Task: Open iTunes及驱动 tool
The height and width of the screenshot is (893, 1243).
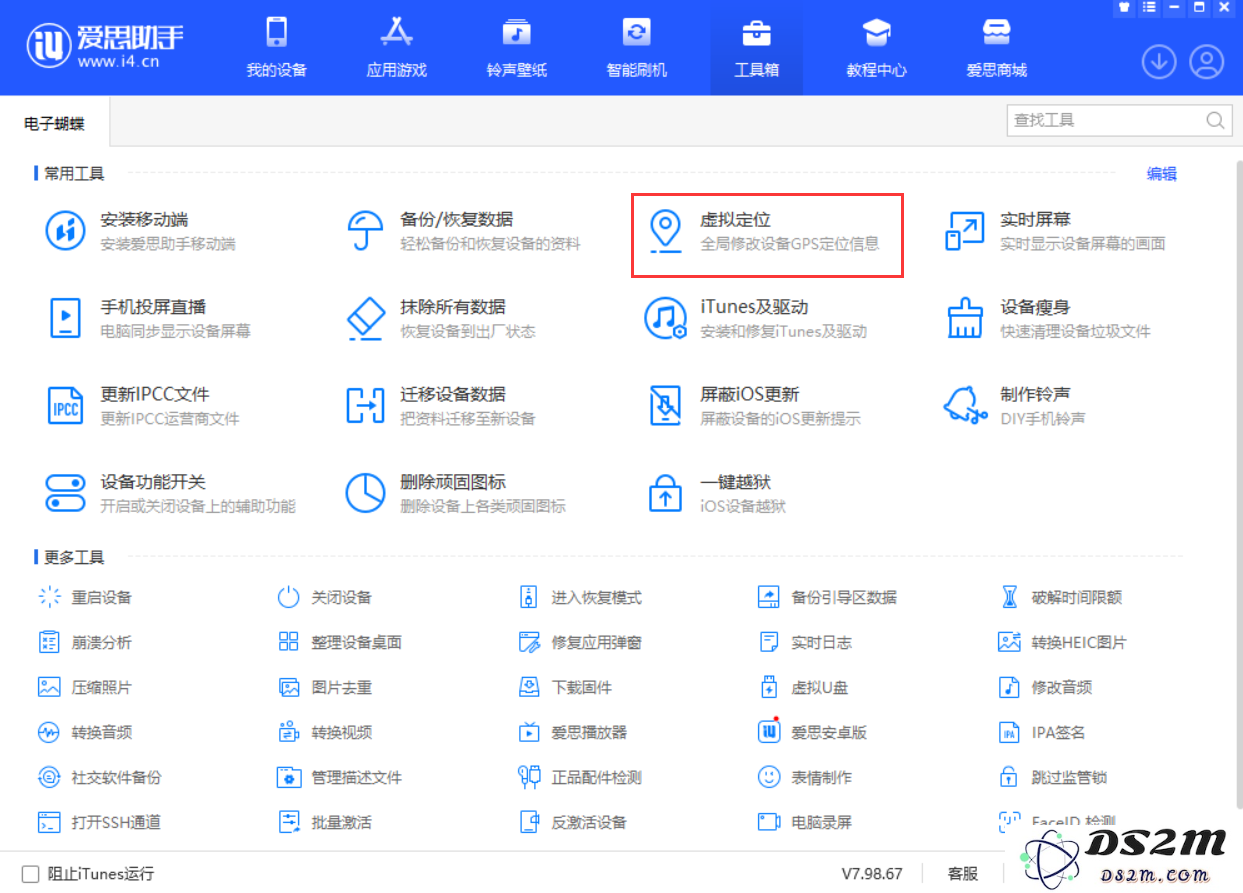Action: tap(755, 318)
